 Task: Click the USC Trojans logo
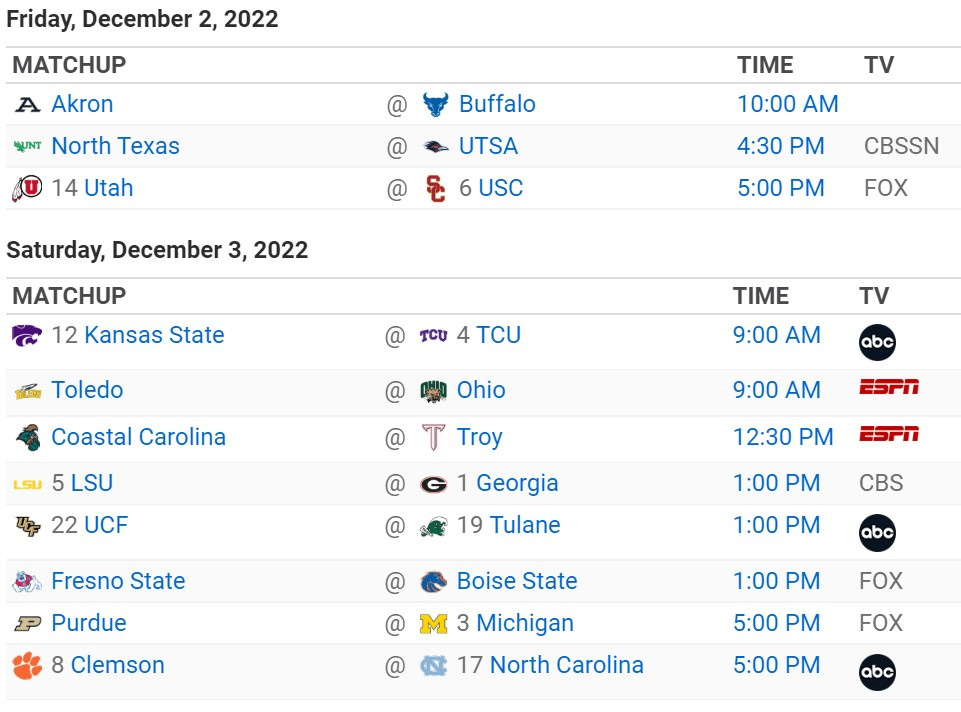[x=435, y=188]
